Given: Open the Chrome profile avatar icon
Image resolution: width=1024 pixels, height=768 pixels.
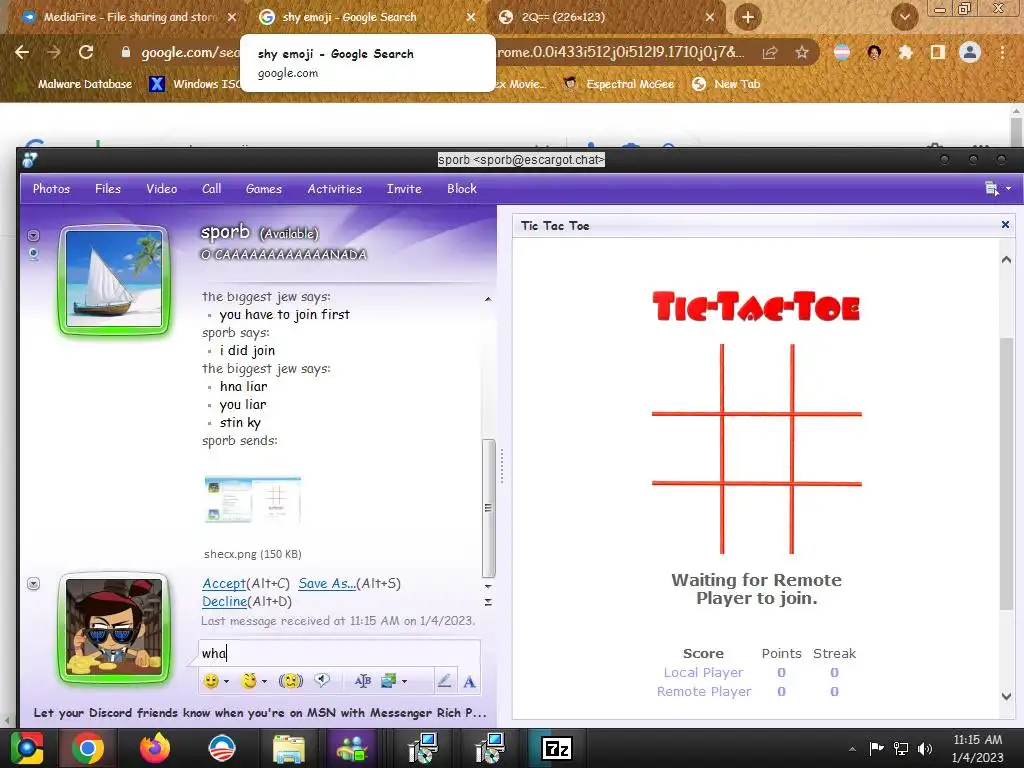Looking at the screenshot, I should [970, 52].
